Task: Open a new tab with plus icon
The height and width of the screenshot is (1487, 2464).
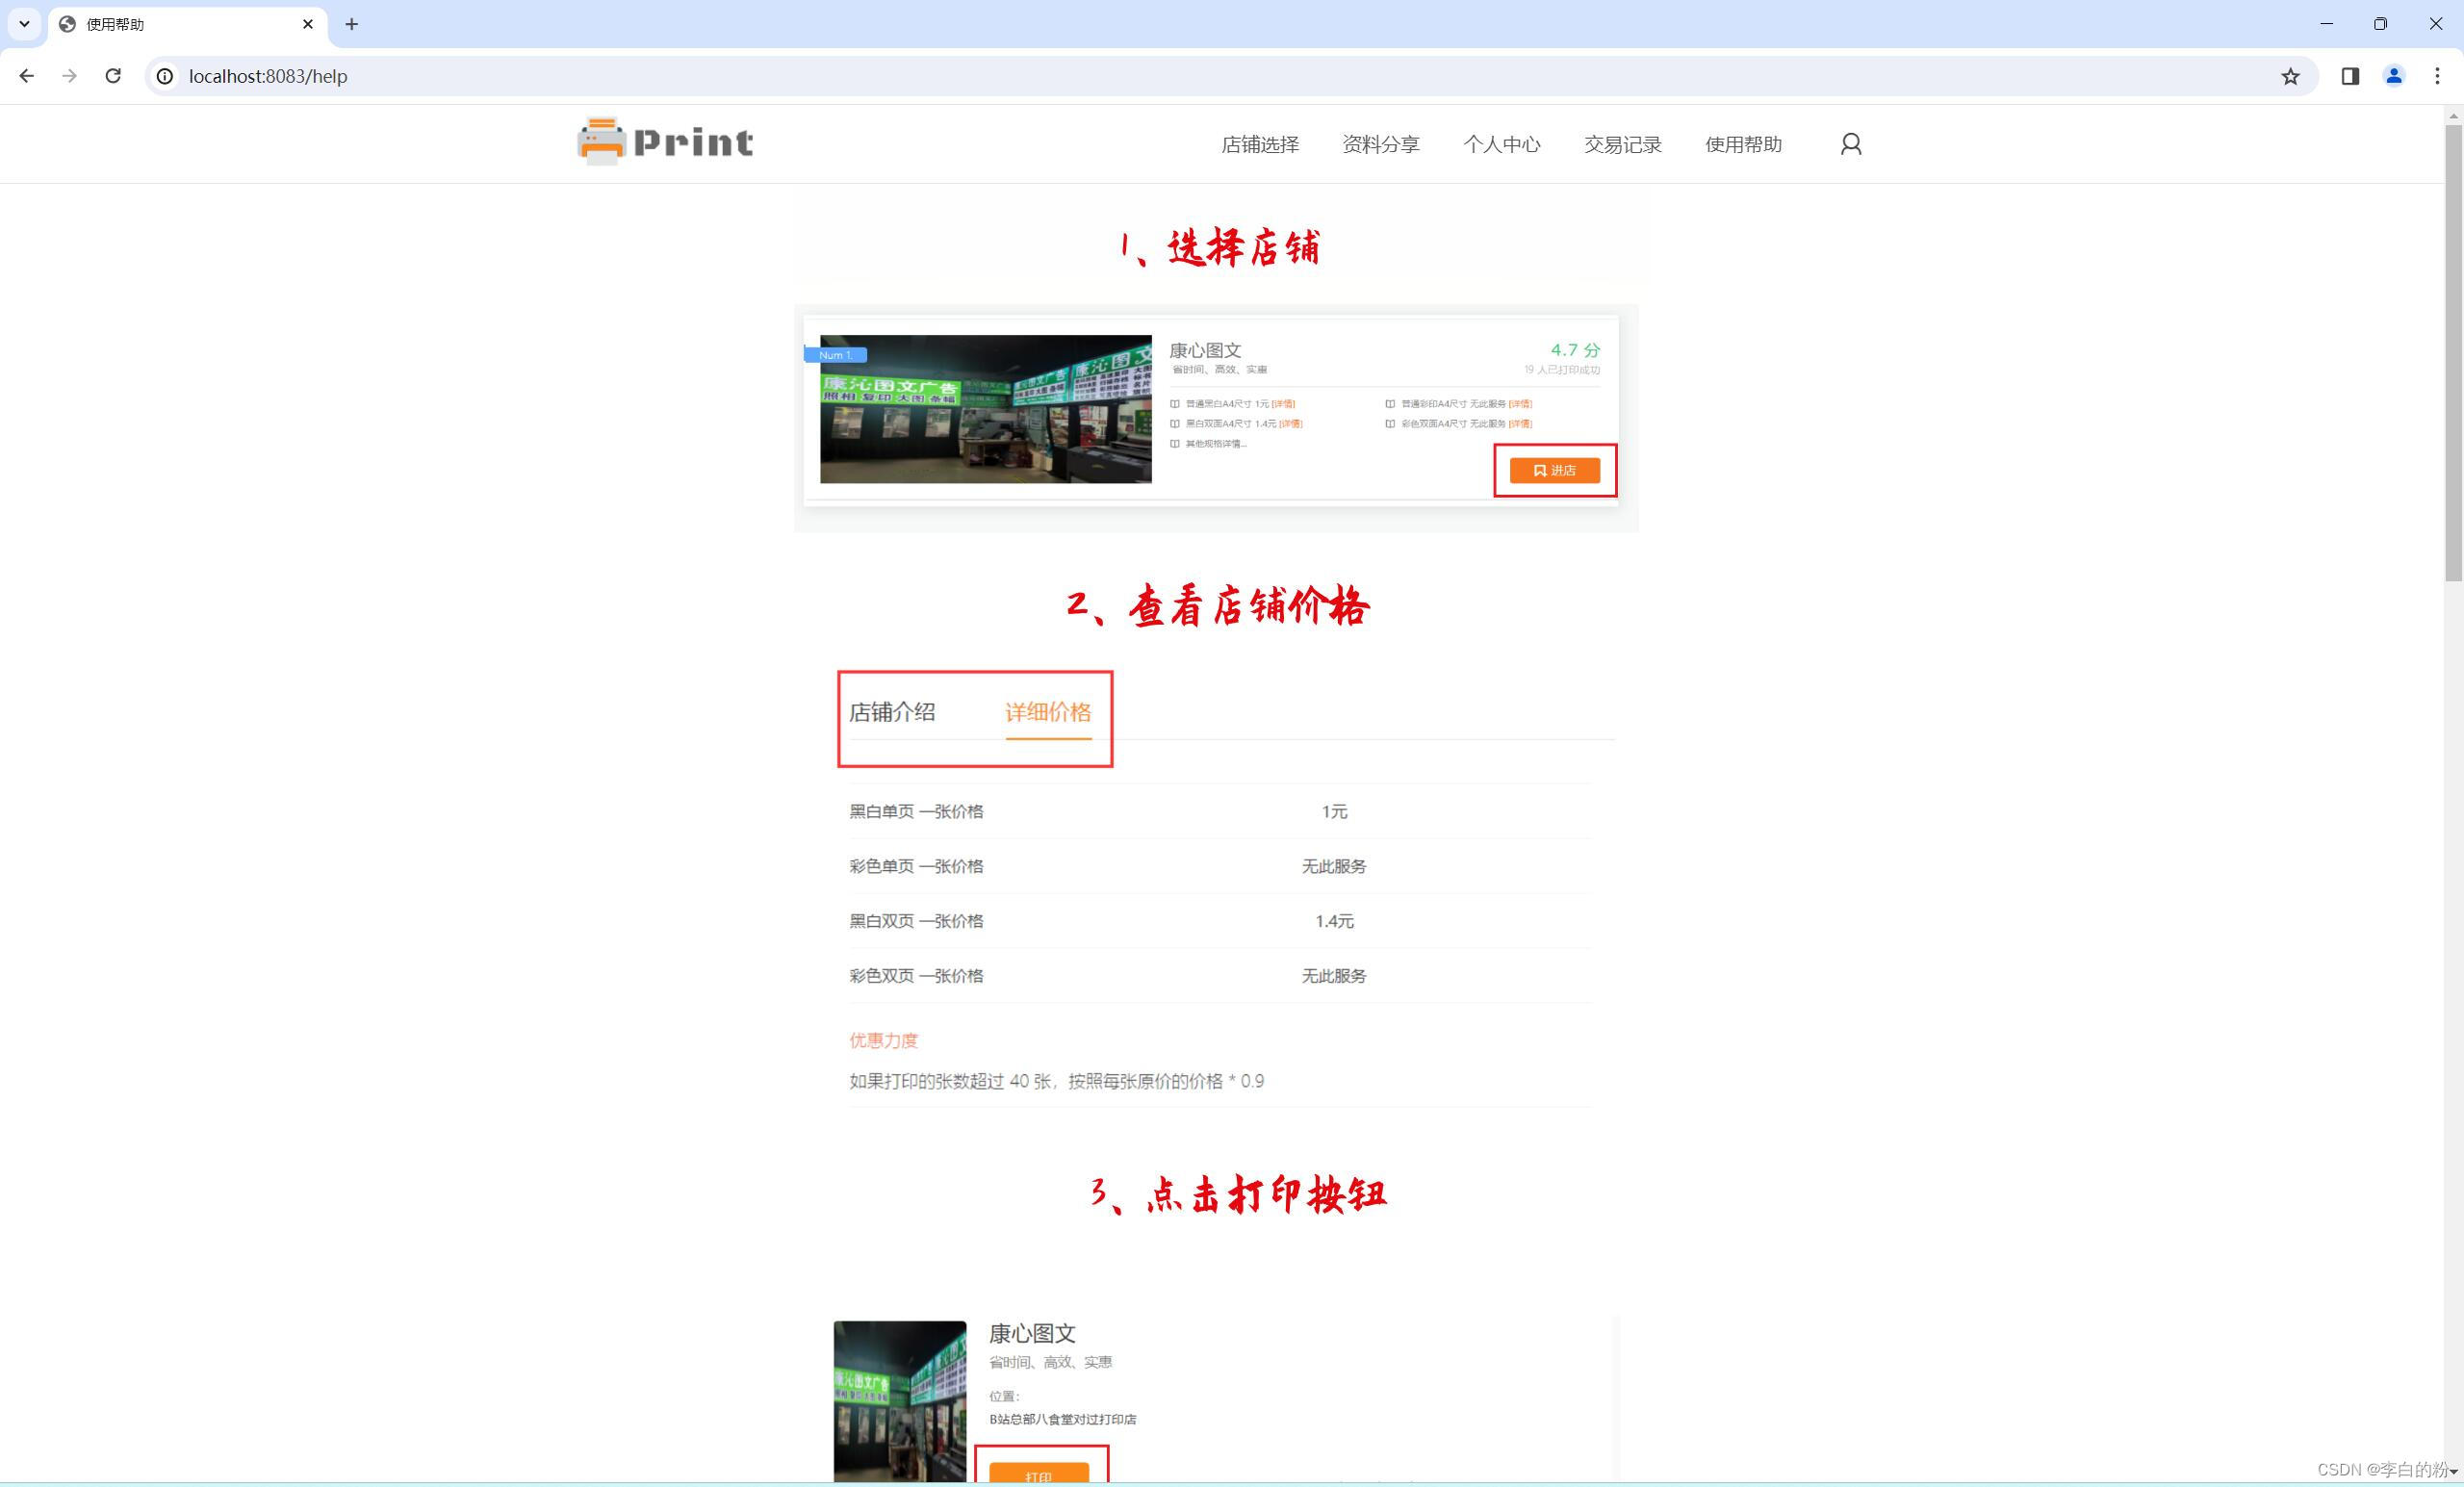Action: click(351, 24)
